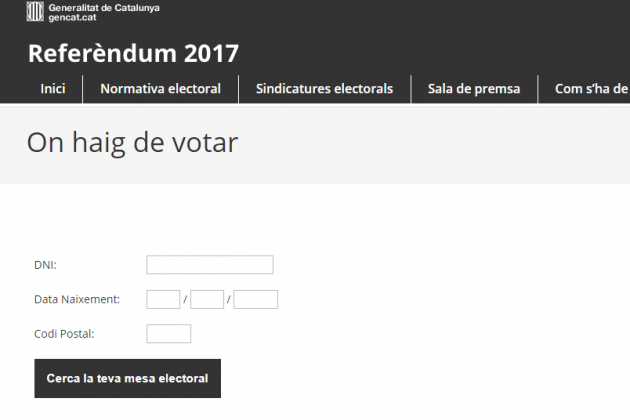Select the Sindicatures electorals menu item
Screen dimensions: 630x420
pos(325,89)
